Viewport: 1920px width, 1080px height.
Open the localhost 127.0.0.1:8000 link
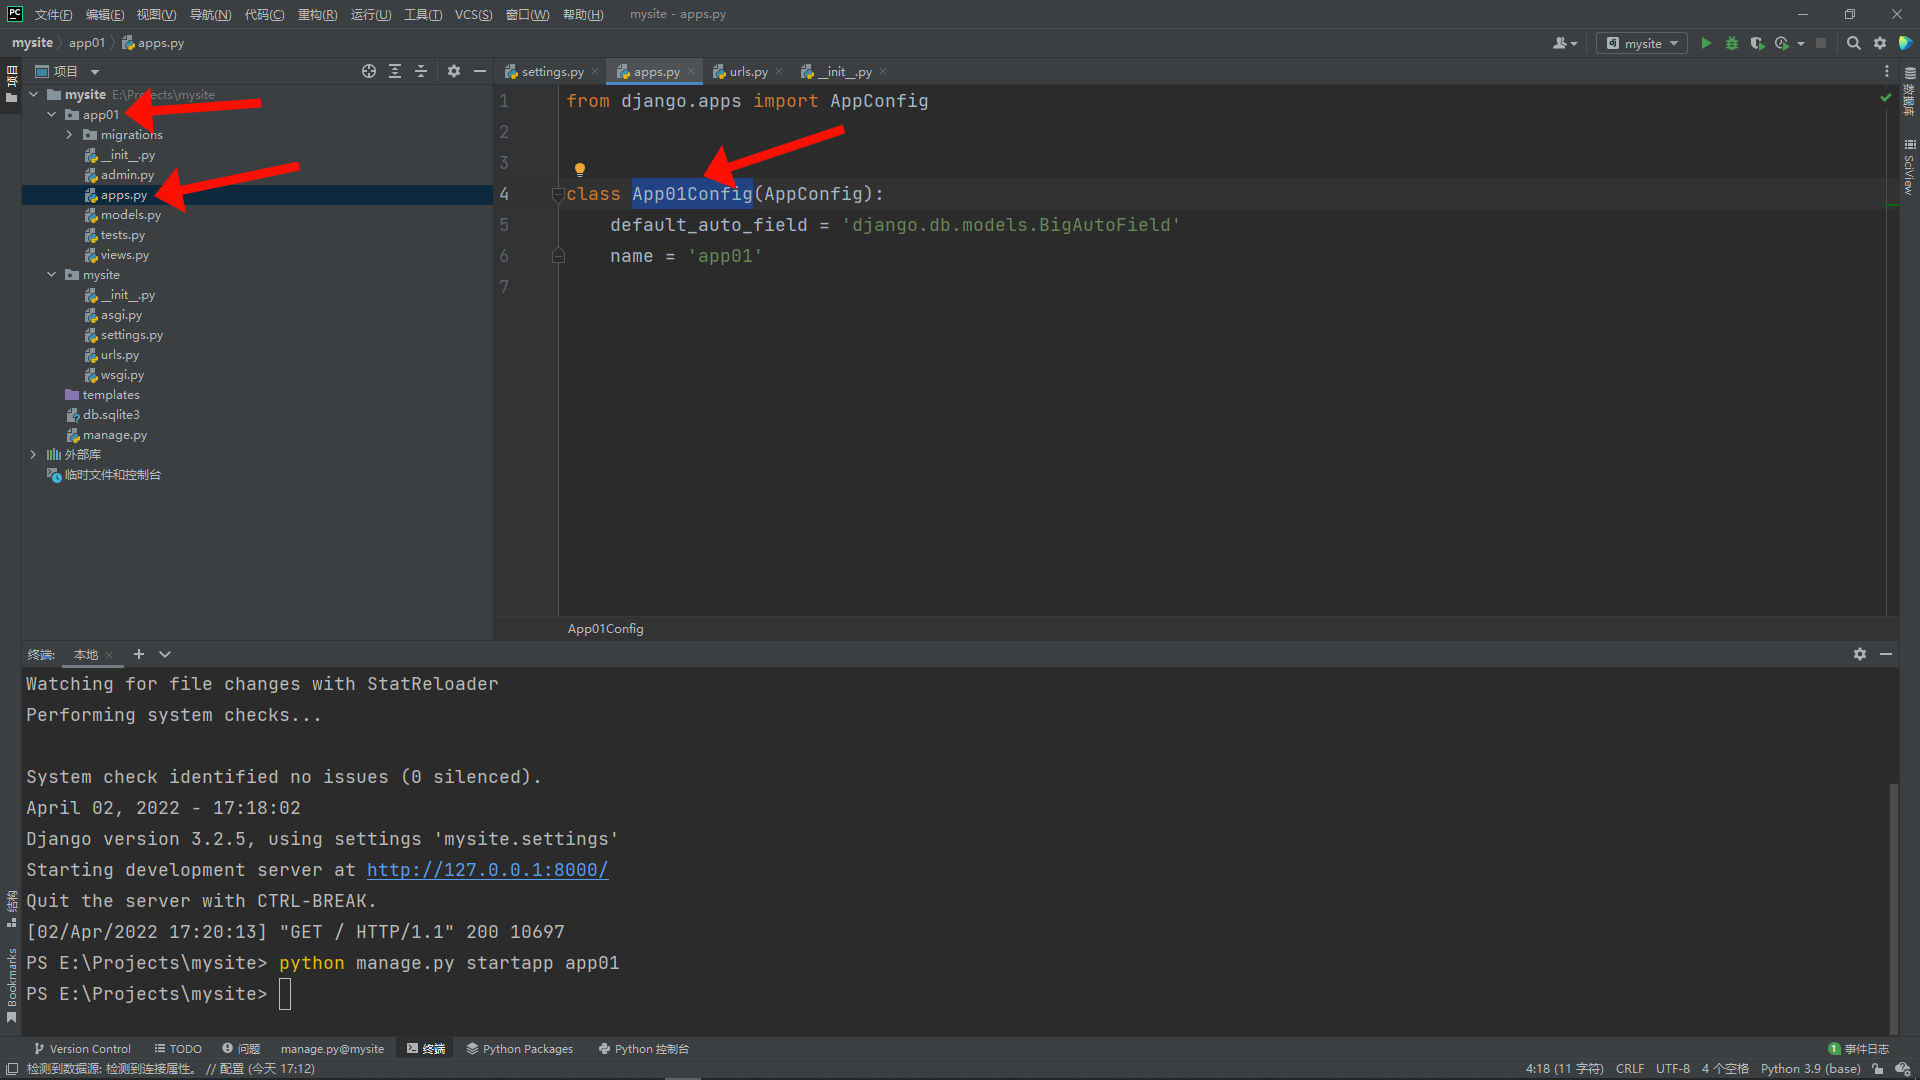[487, 870]
